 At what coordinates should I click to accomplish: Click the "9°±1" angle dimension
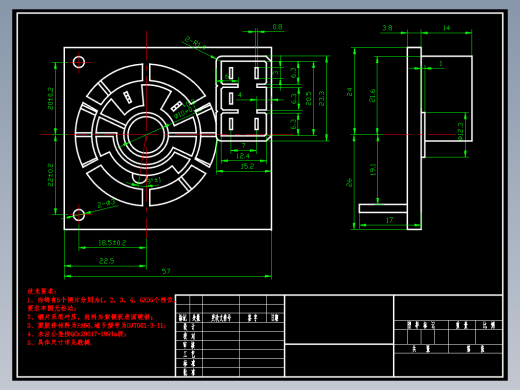pyautogui.click(x=154, y=181)
